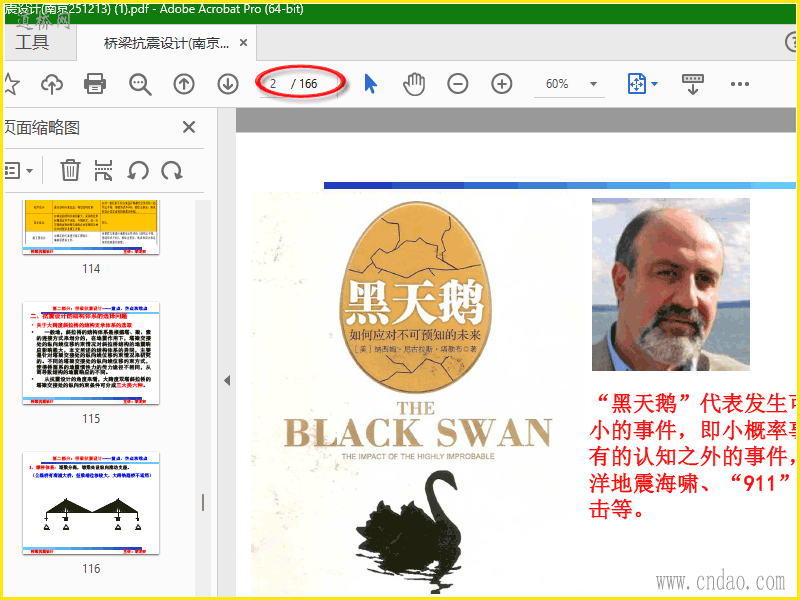Click the 黑天鹅 book title text
Screen dimensions: 800x600
[x=413, y=302]
